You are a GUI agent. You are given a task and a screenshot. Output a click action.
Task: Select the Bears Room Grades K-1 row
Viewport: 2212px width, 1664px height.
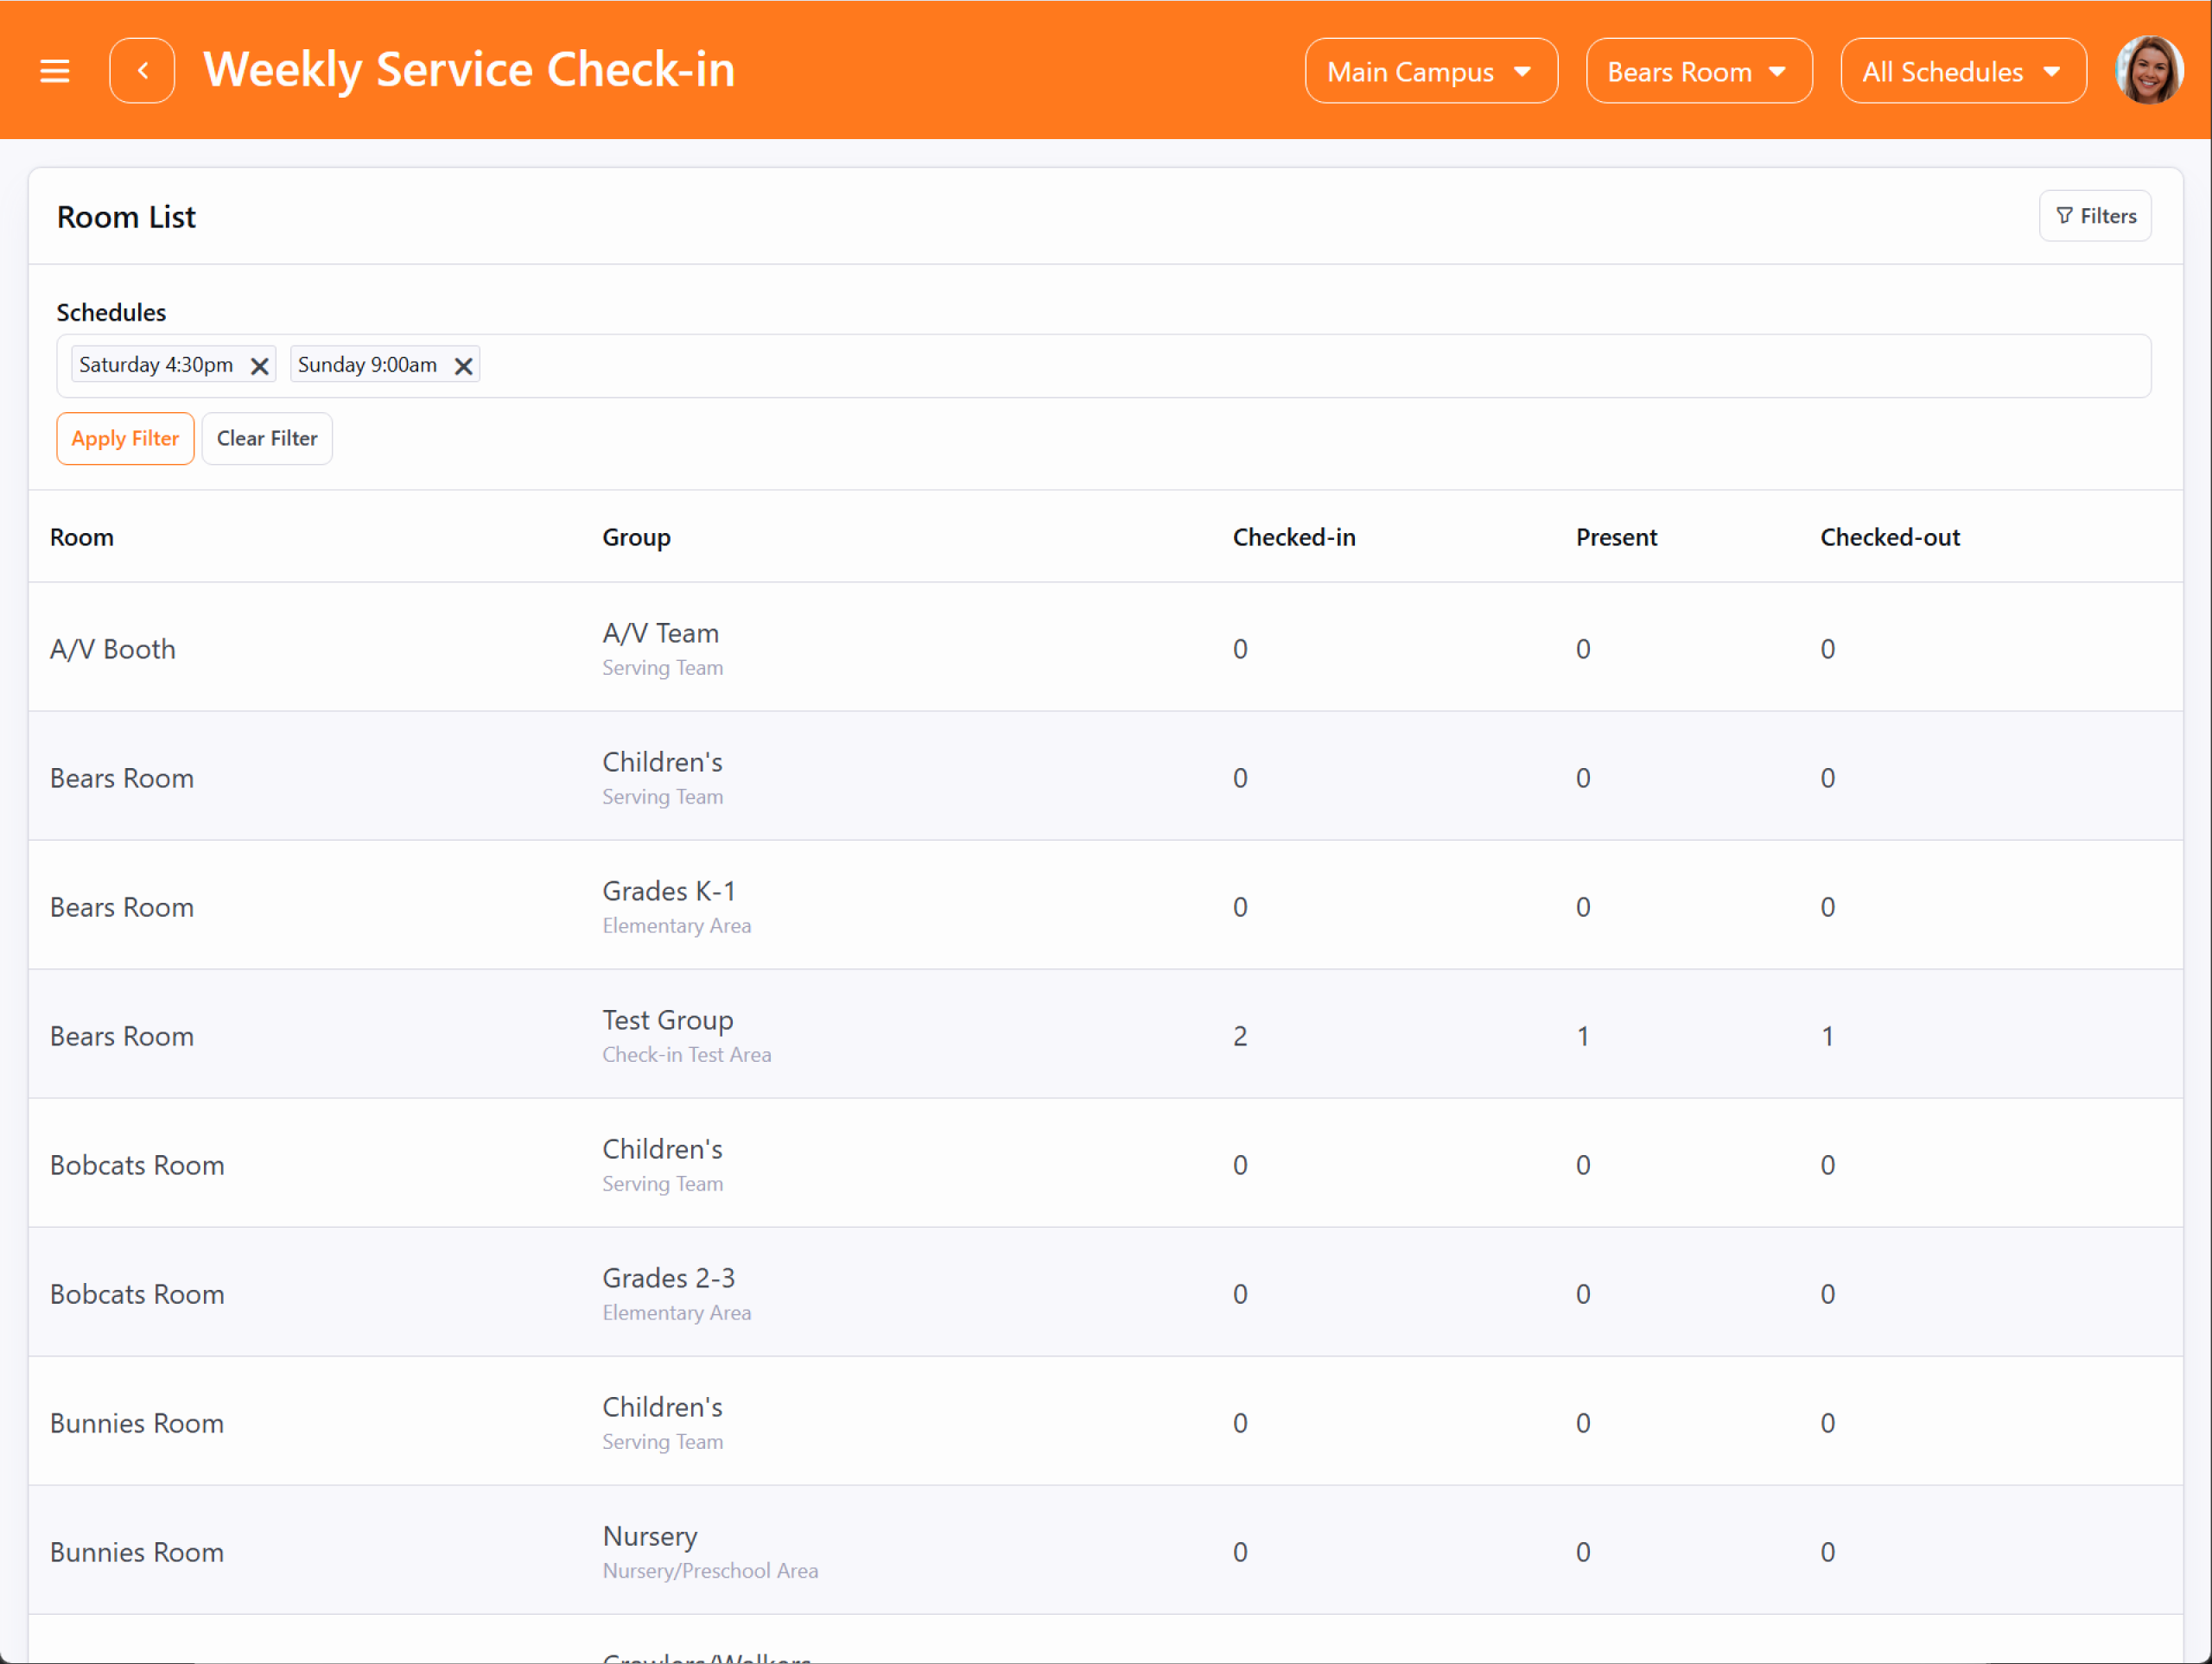(x=667, y=905)
